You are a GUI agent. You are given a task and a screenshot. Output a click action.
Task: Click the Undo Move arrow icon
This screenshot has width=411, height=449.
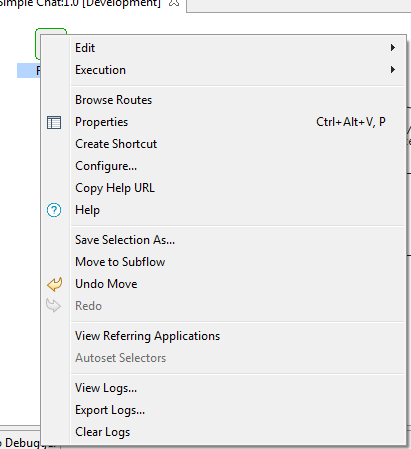tap(54, 284)
